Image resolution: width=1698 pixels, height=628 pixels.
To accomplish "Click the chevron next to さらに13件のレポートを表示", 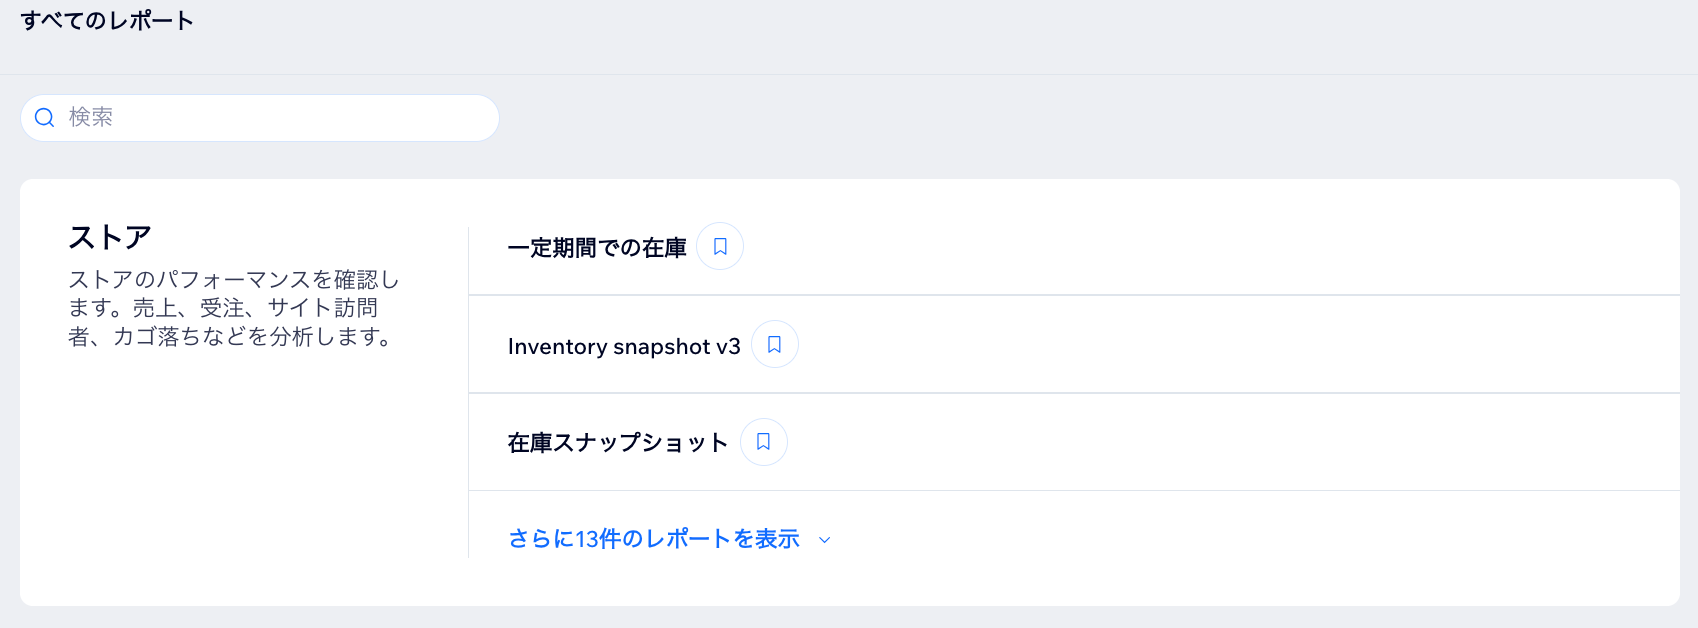I will [x=824, y=539].
